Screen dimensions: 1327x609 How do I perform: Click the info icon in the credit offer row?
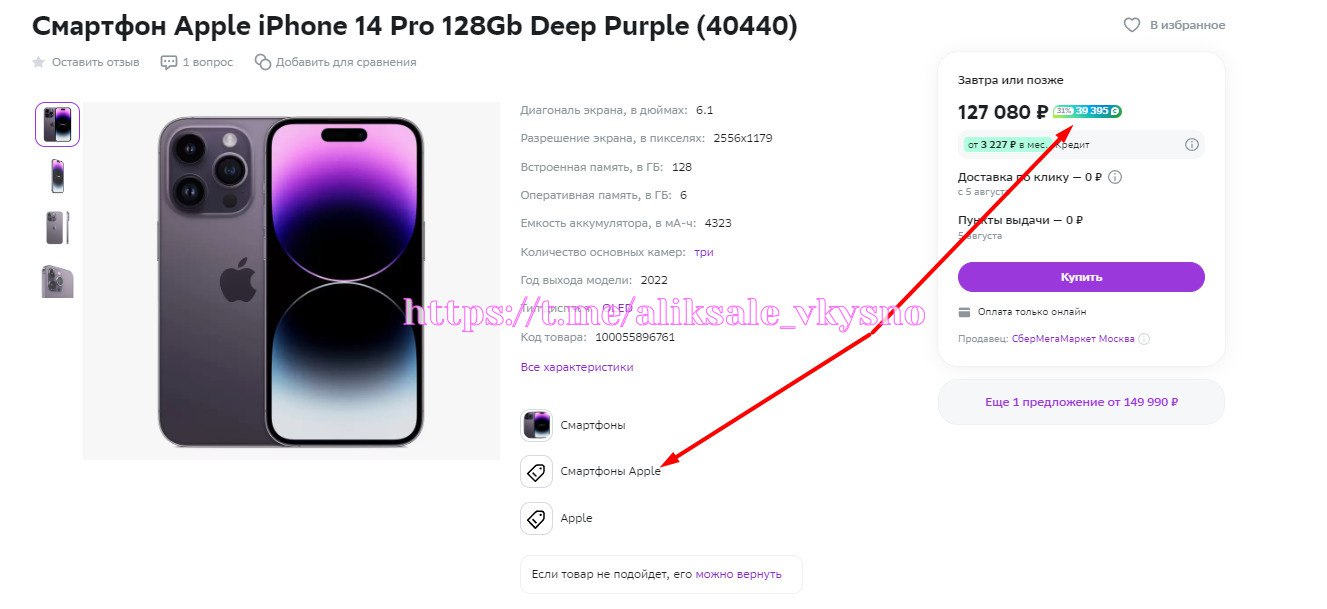point(1192,145)
